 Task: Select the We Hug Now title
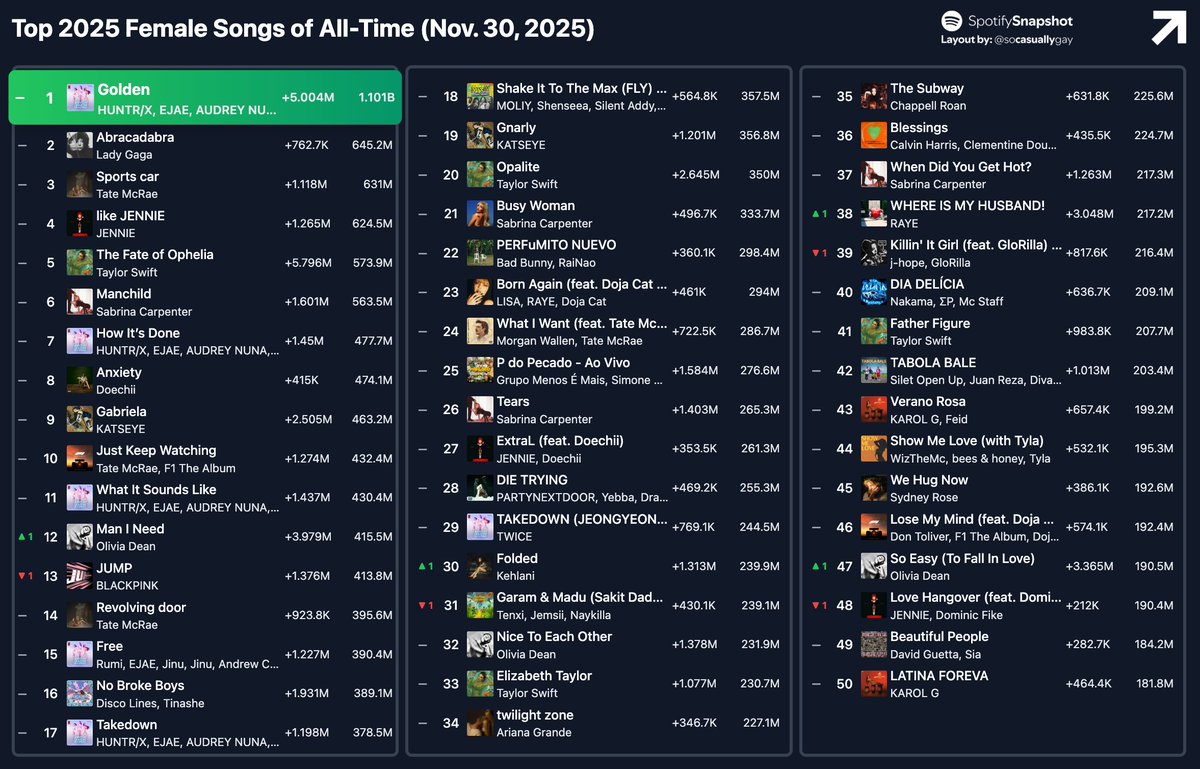pyautogui.click(x=929, y=480)
